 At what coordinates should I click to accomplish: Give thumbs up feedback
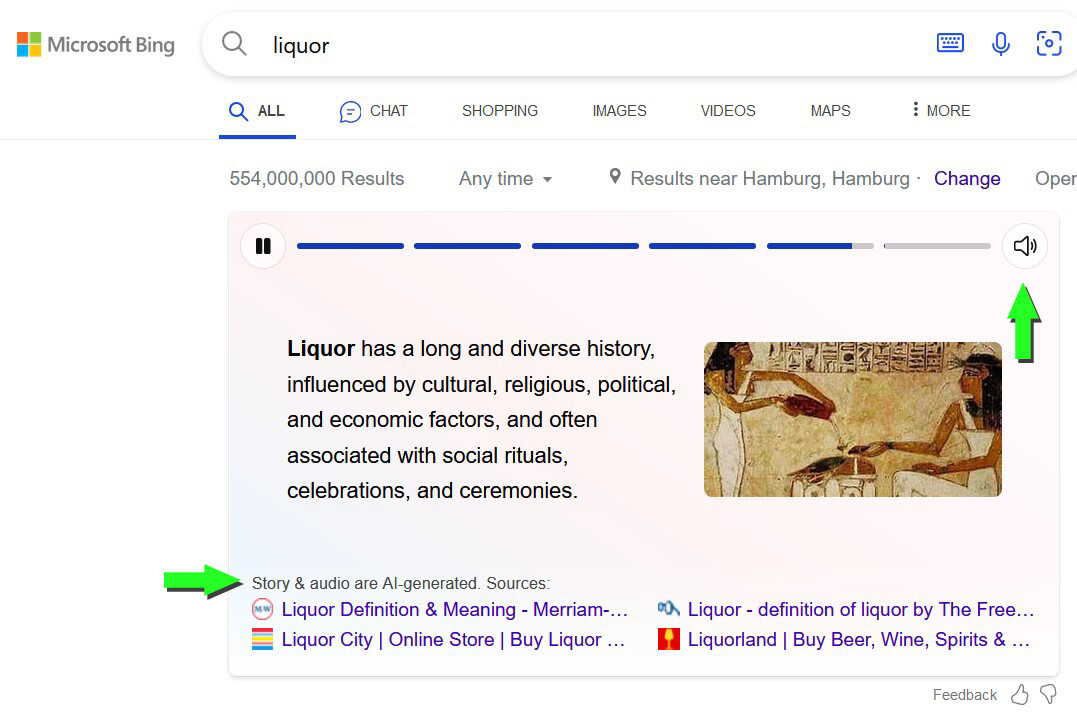click(x=1019, y=694)
